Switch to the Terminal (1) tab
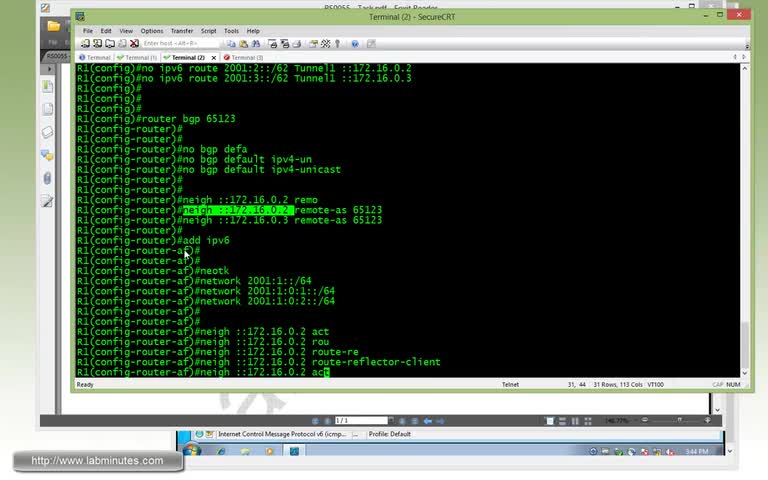 tap(137, 57)
